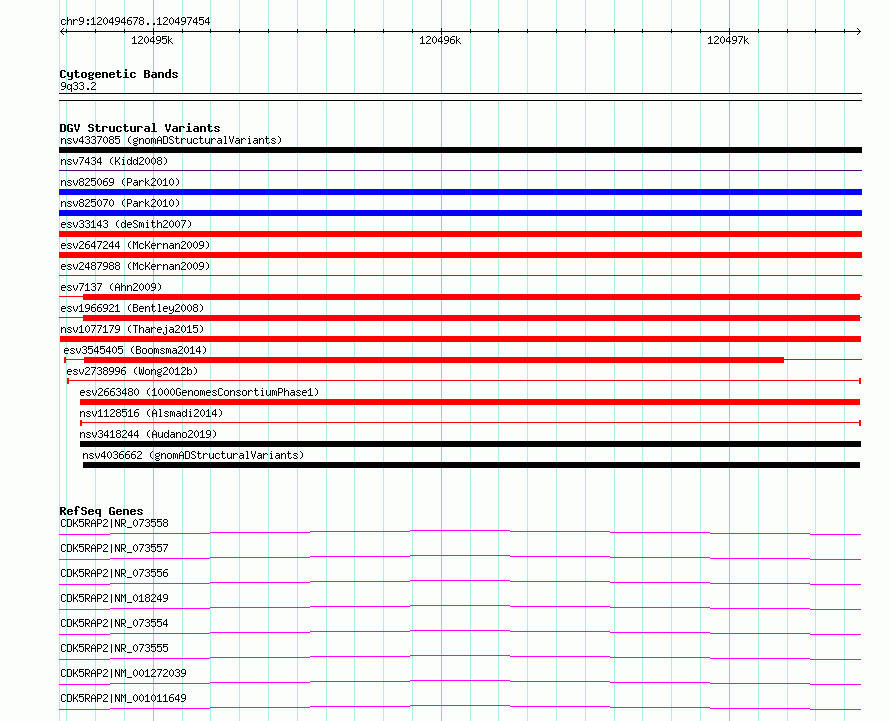Open variant nsv1128516 (Alsmadi2014) label
Image resolution: width=890 pixels, height=721 pixels.
(x=151, y=413)
